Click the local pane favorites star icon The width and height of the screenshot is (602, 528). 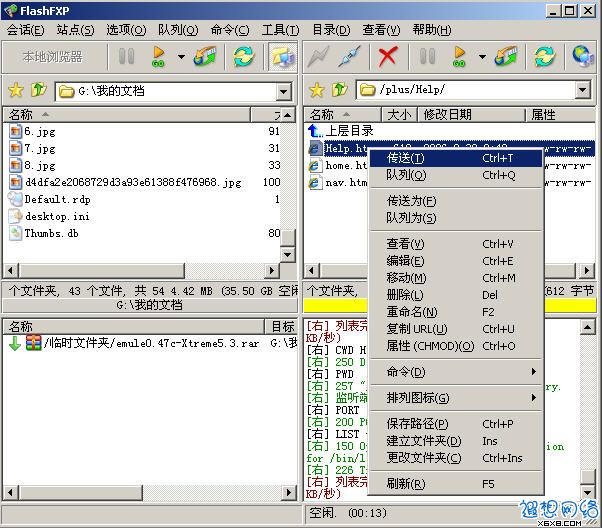point(16,90)
